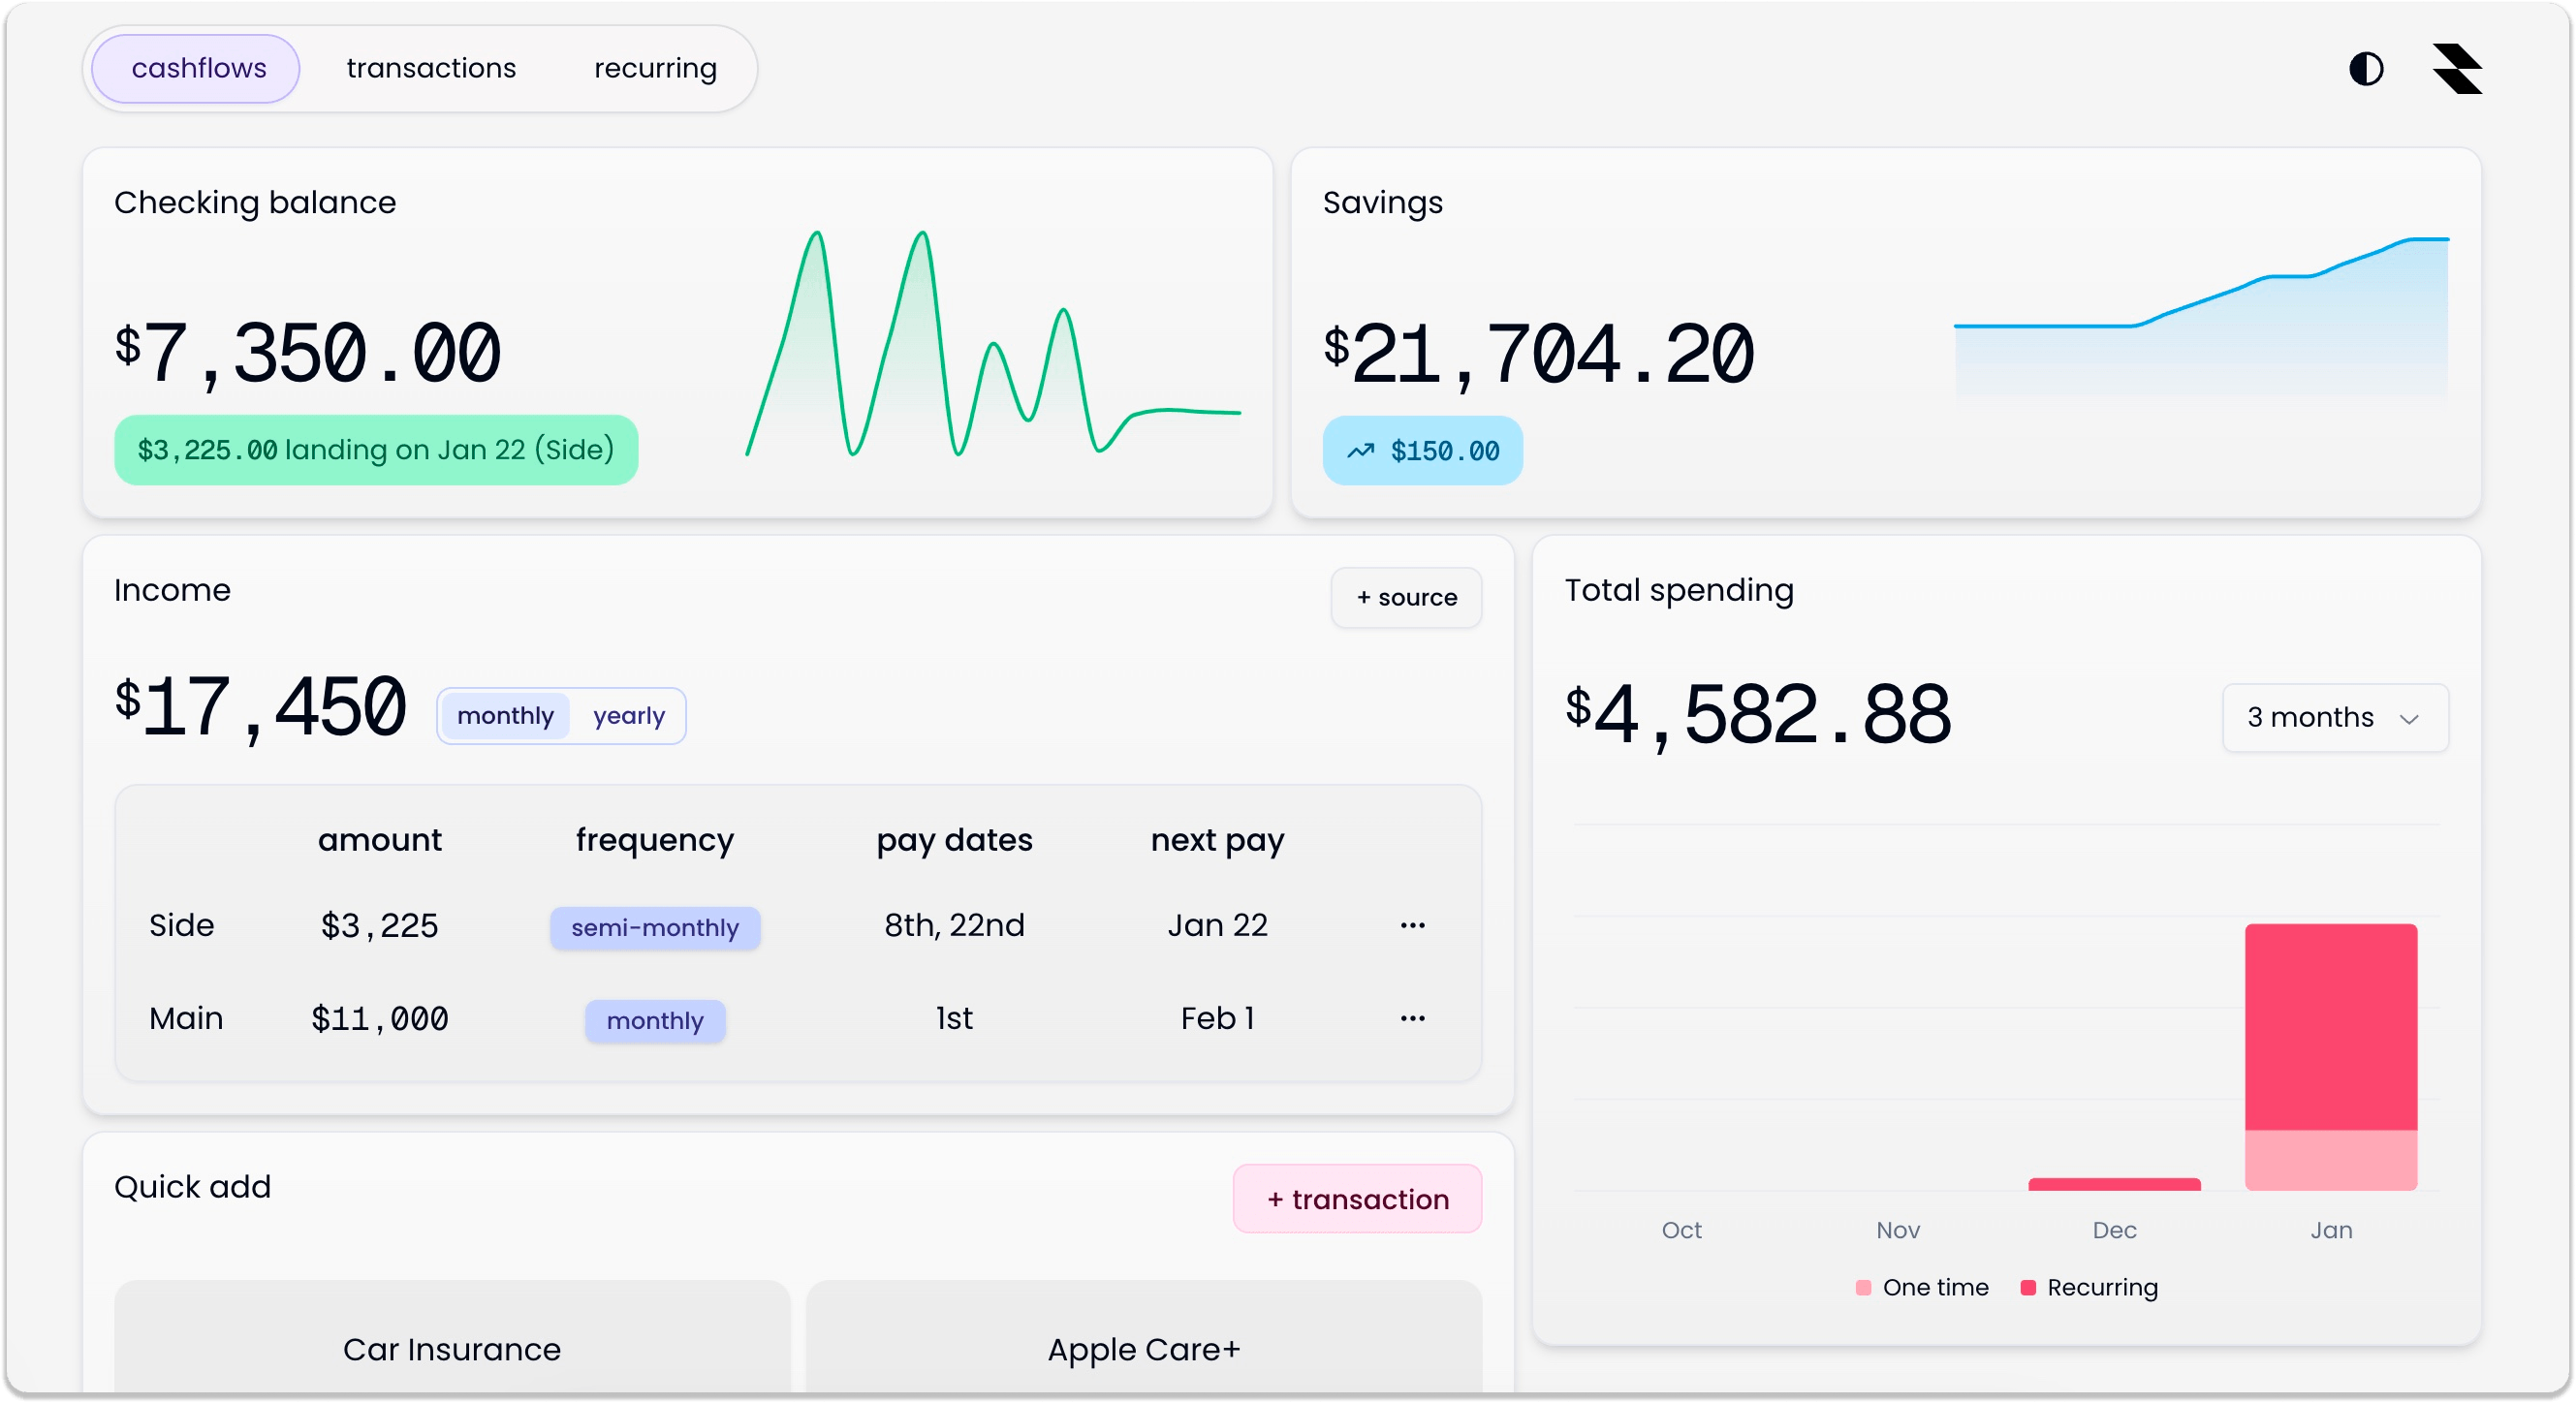Viewport: 2576px width, 1403px height.
Task: Click the One time legend swatch
Action: 1863,1287
